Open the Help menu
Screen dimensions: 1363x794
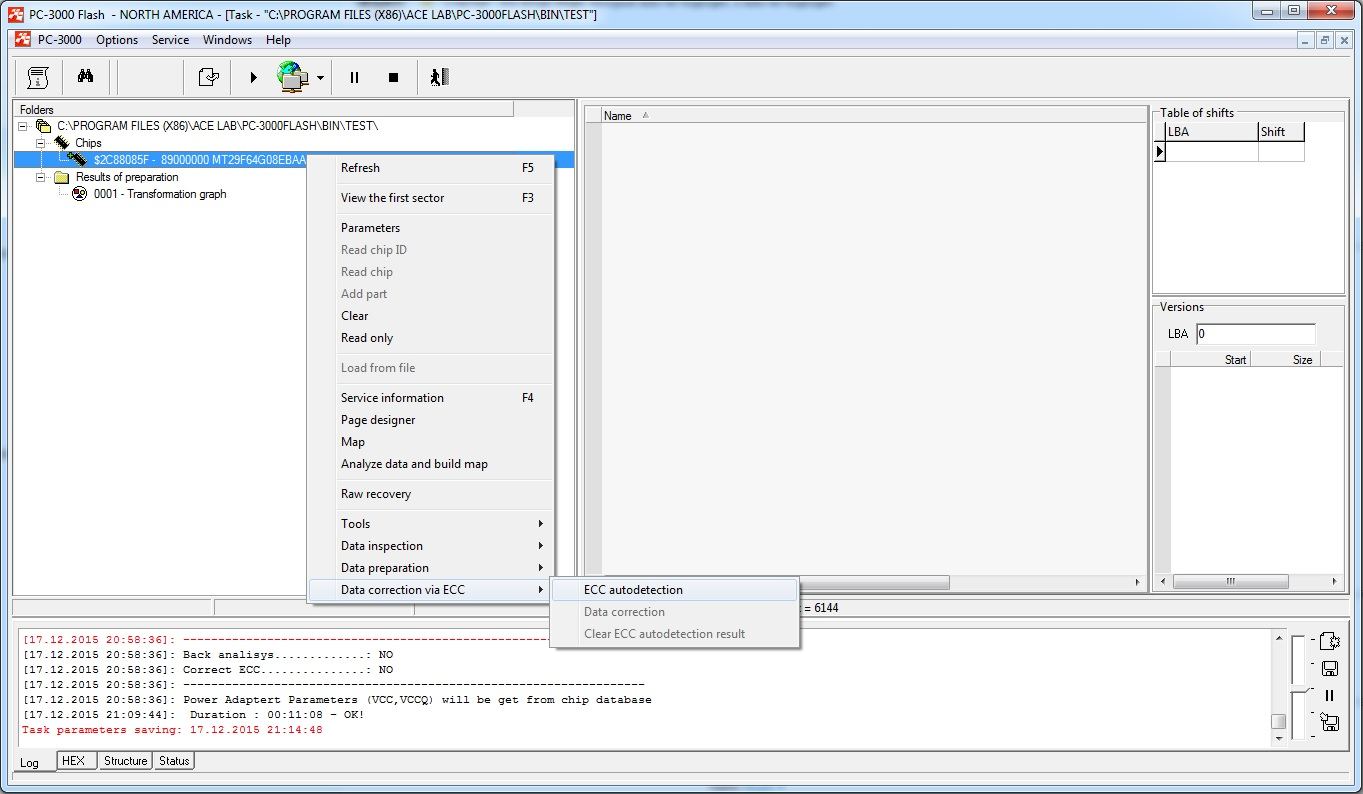[278, 40]
